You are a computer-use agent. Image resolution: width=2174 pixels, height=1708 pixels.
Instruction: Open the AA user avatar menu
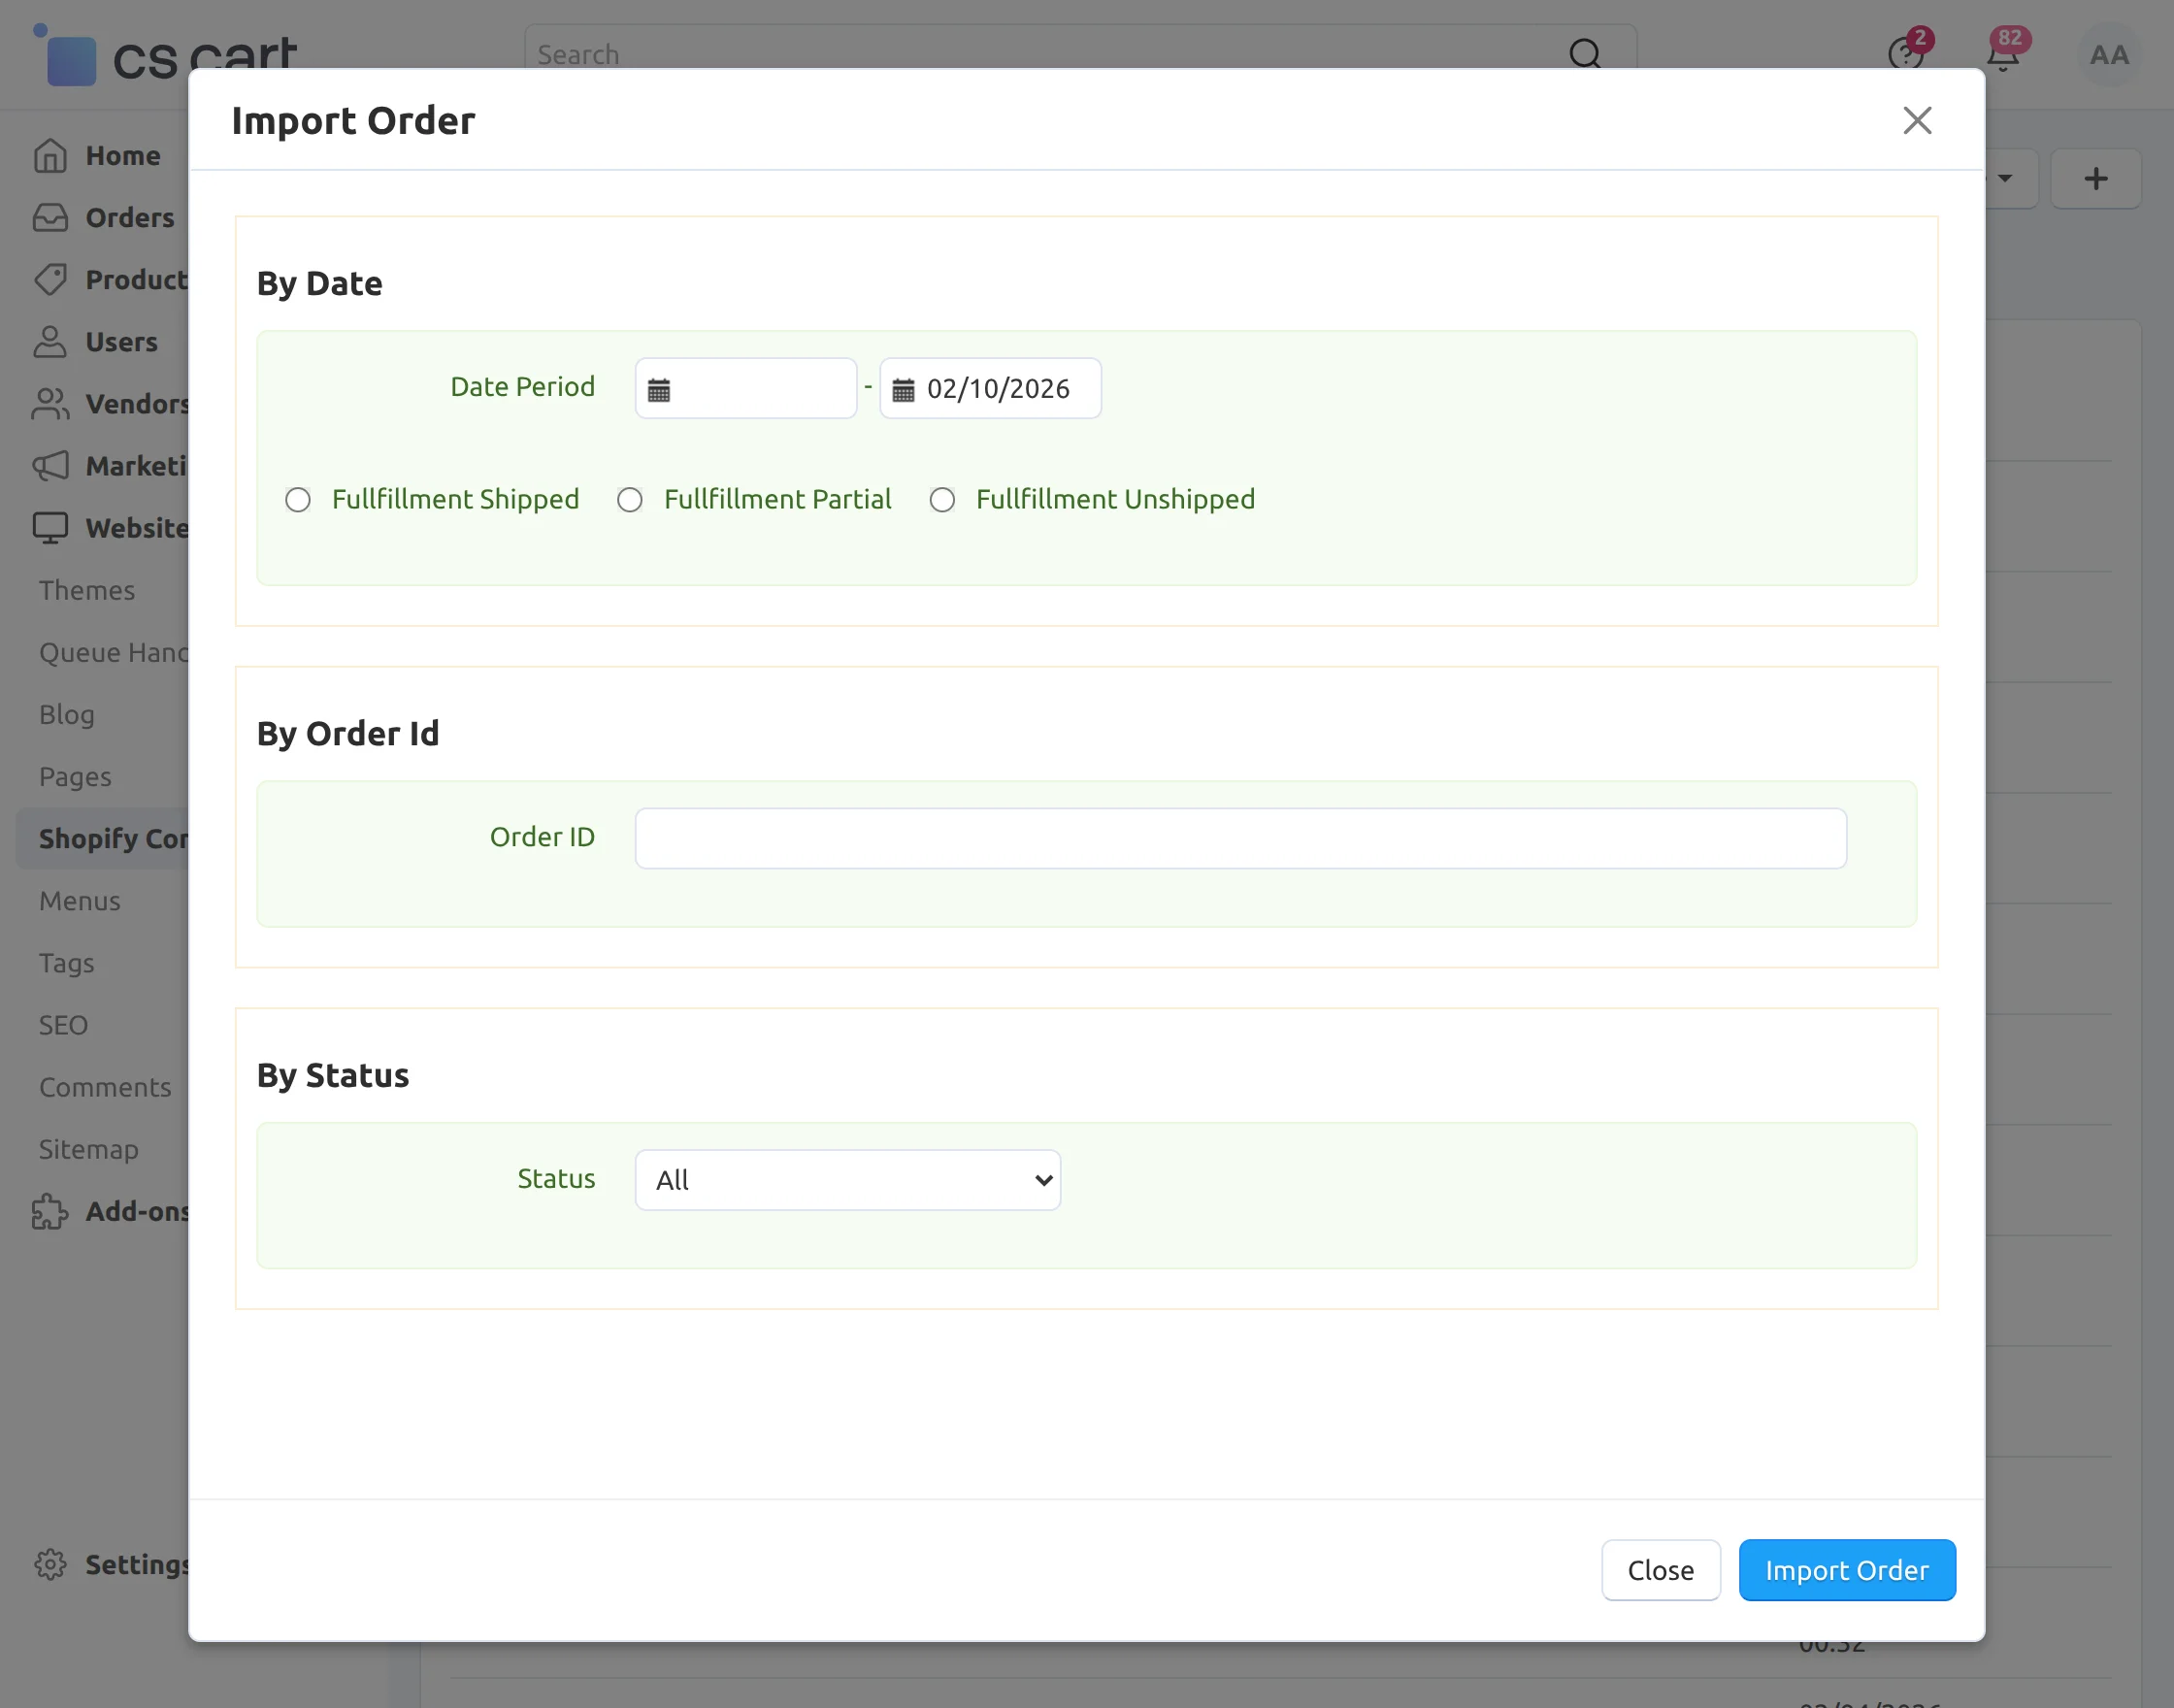pos(2108,55)
